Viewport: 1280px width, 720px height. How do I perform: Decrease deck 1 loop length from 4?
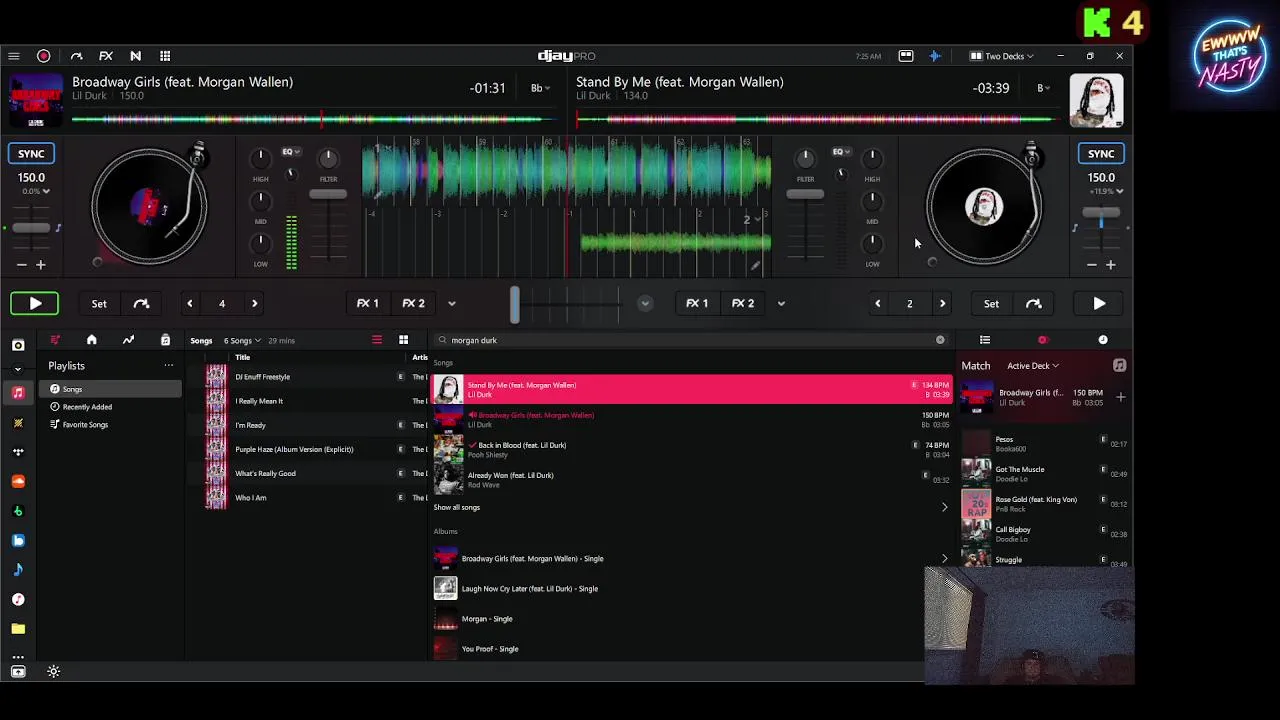tap(190, 303)
